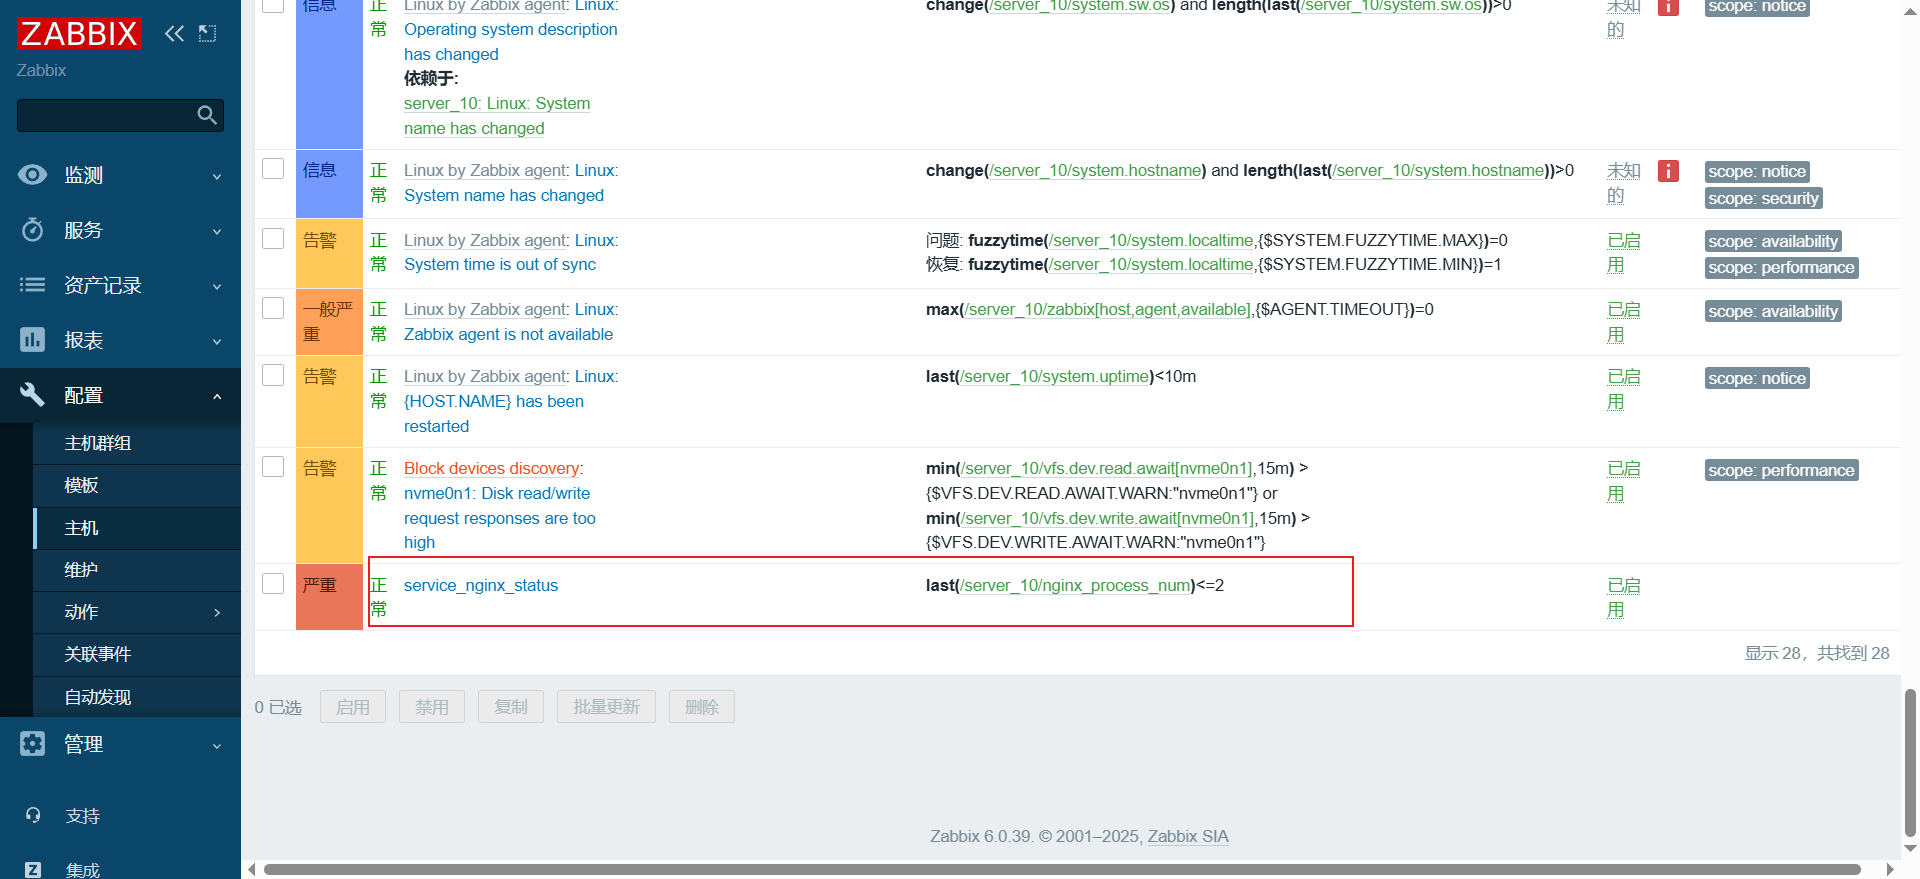Open the 监测 monitoring eye icon

point(32,175)
